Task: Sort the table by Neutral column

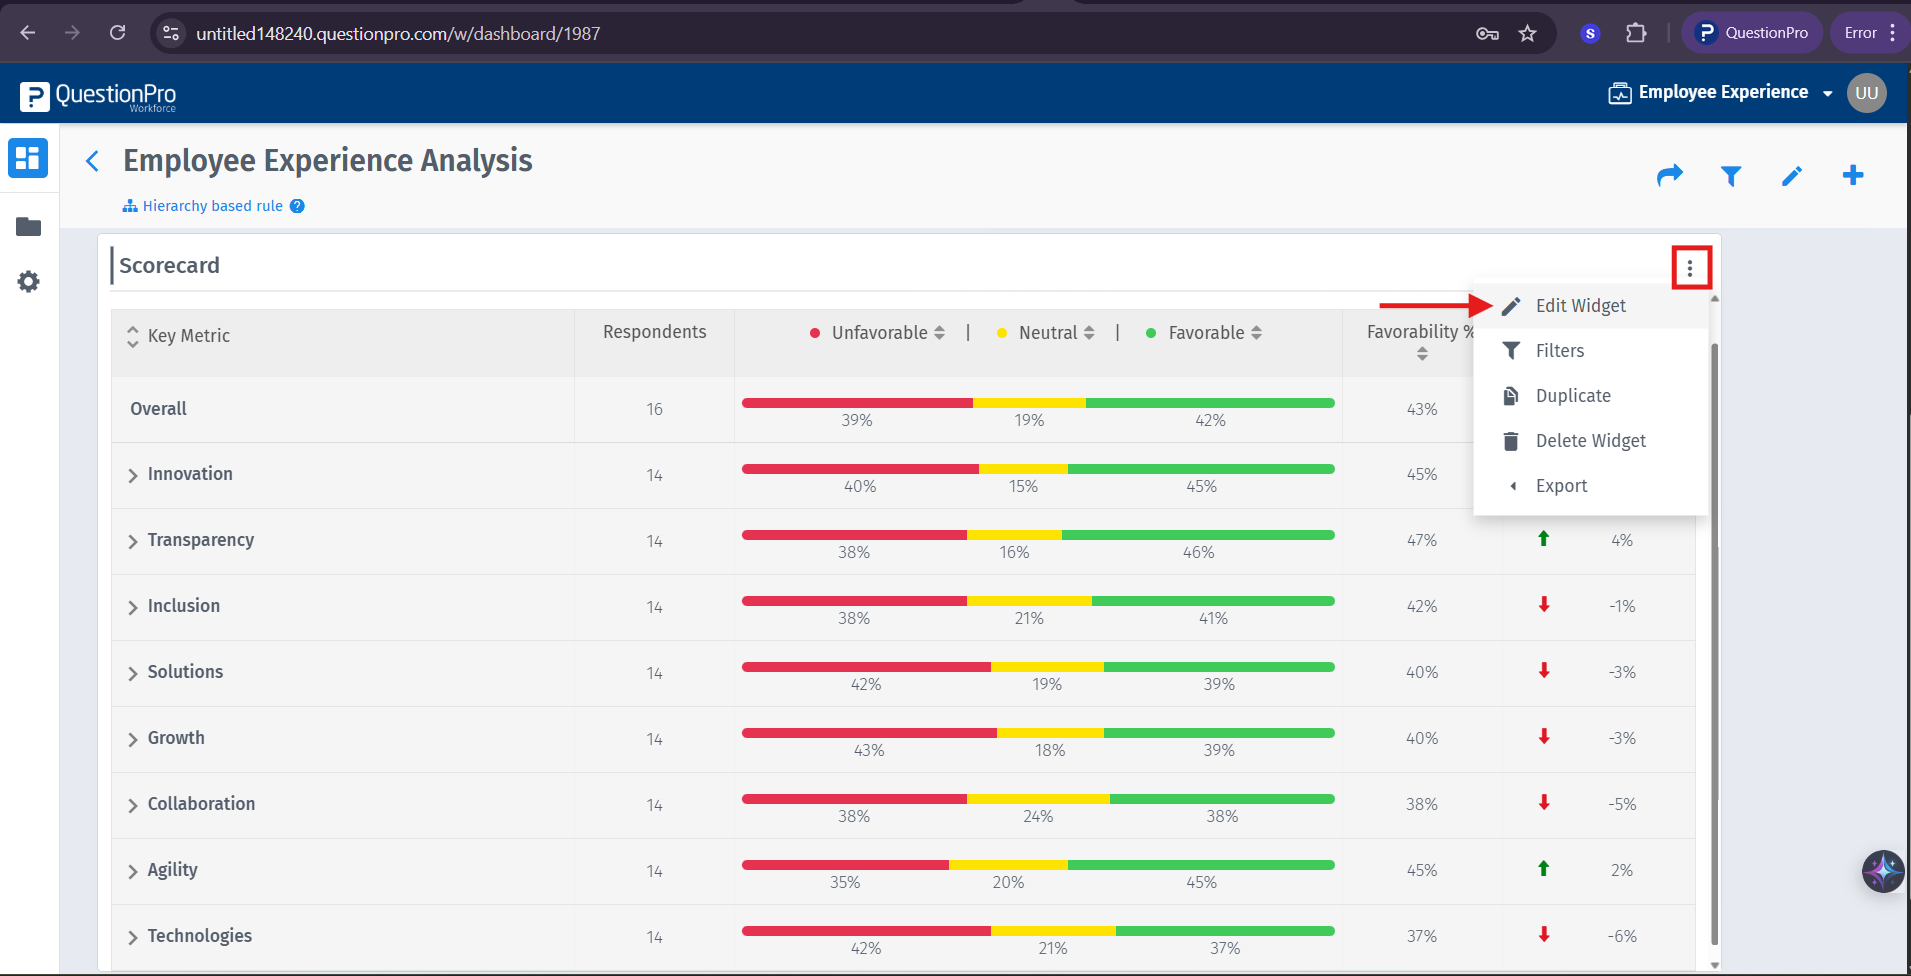Action: click(x=1089, y=333)
